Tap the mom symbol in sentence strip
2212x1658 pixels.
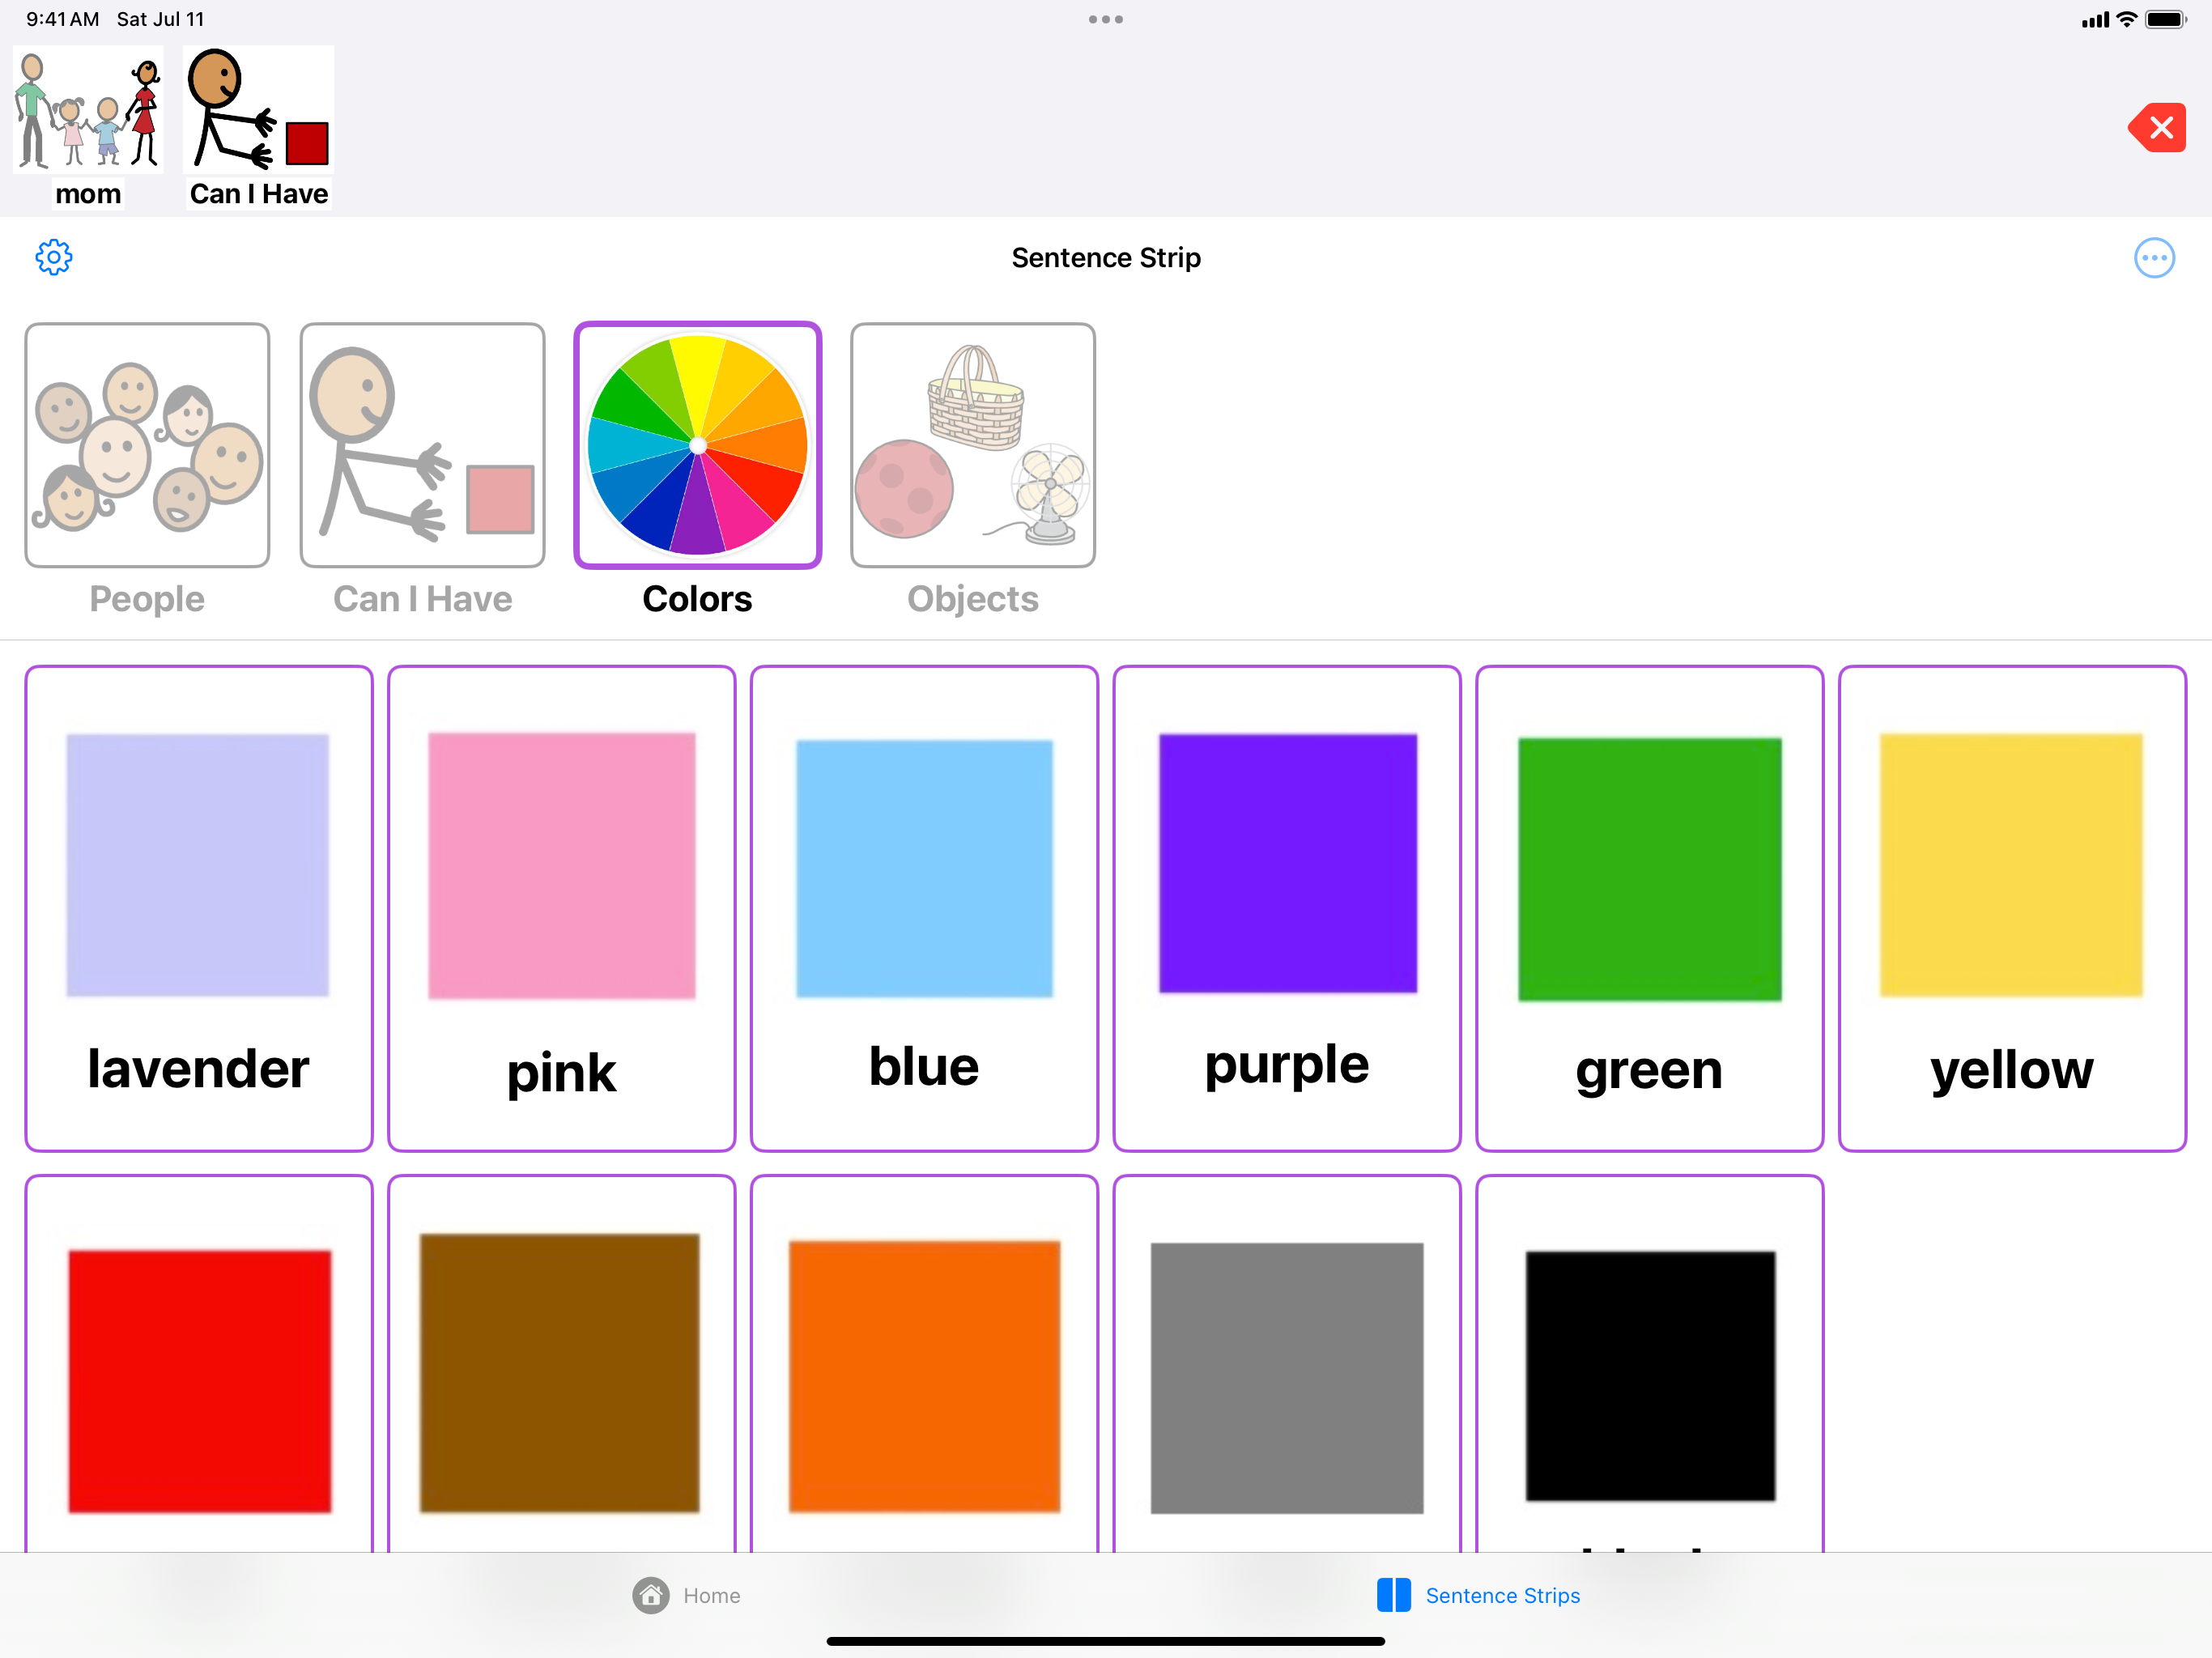point(88,127)
